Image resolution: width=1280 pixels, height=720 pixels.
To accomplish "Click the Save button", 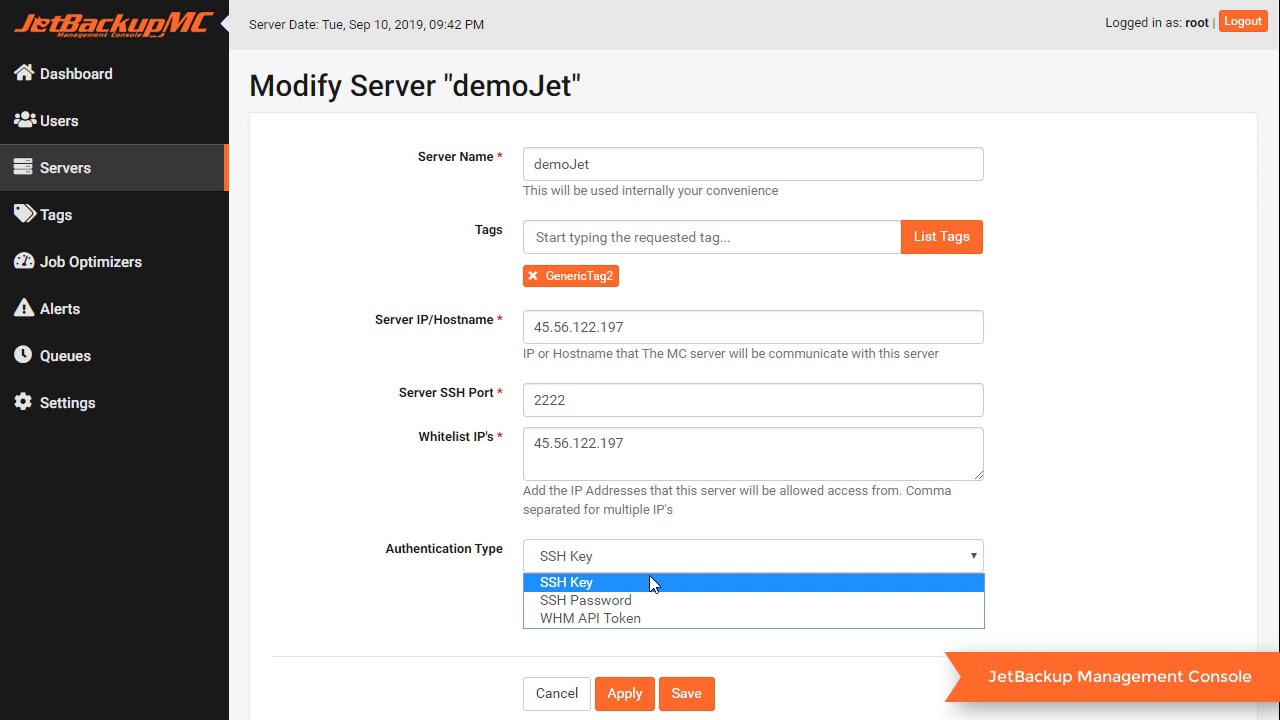I will point(687,694).
